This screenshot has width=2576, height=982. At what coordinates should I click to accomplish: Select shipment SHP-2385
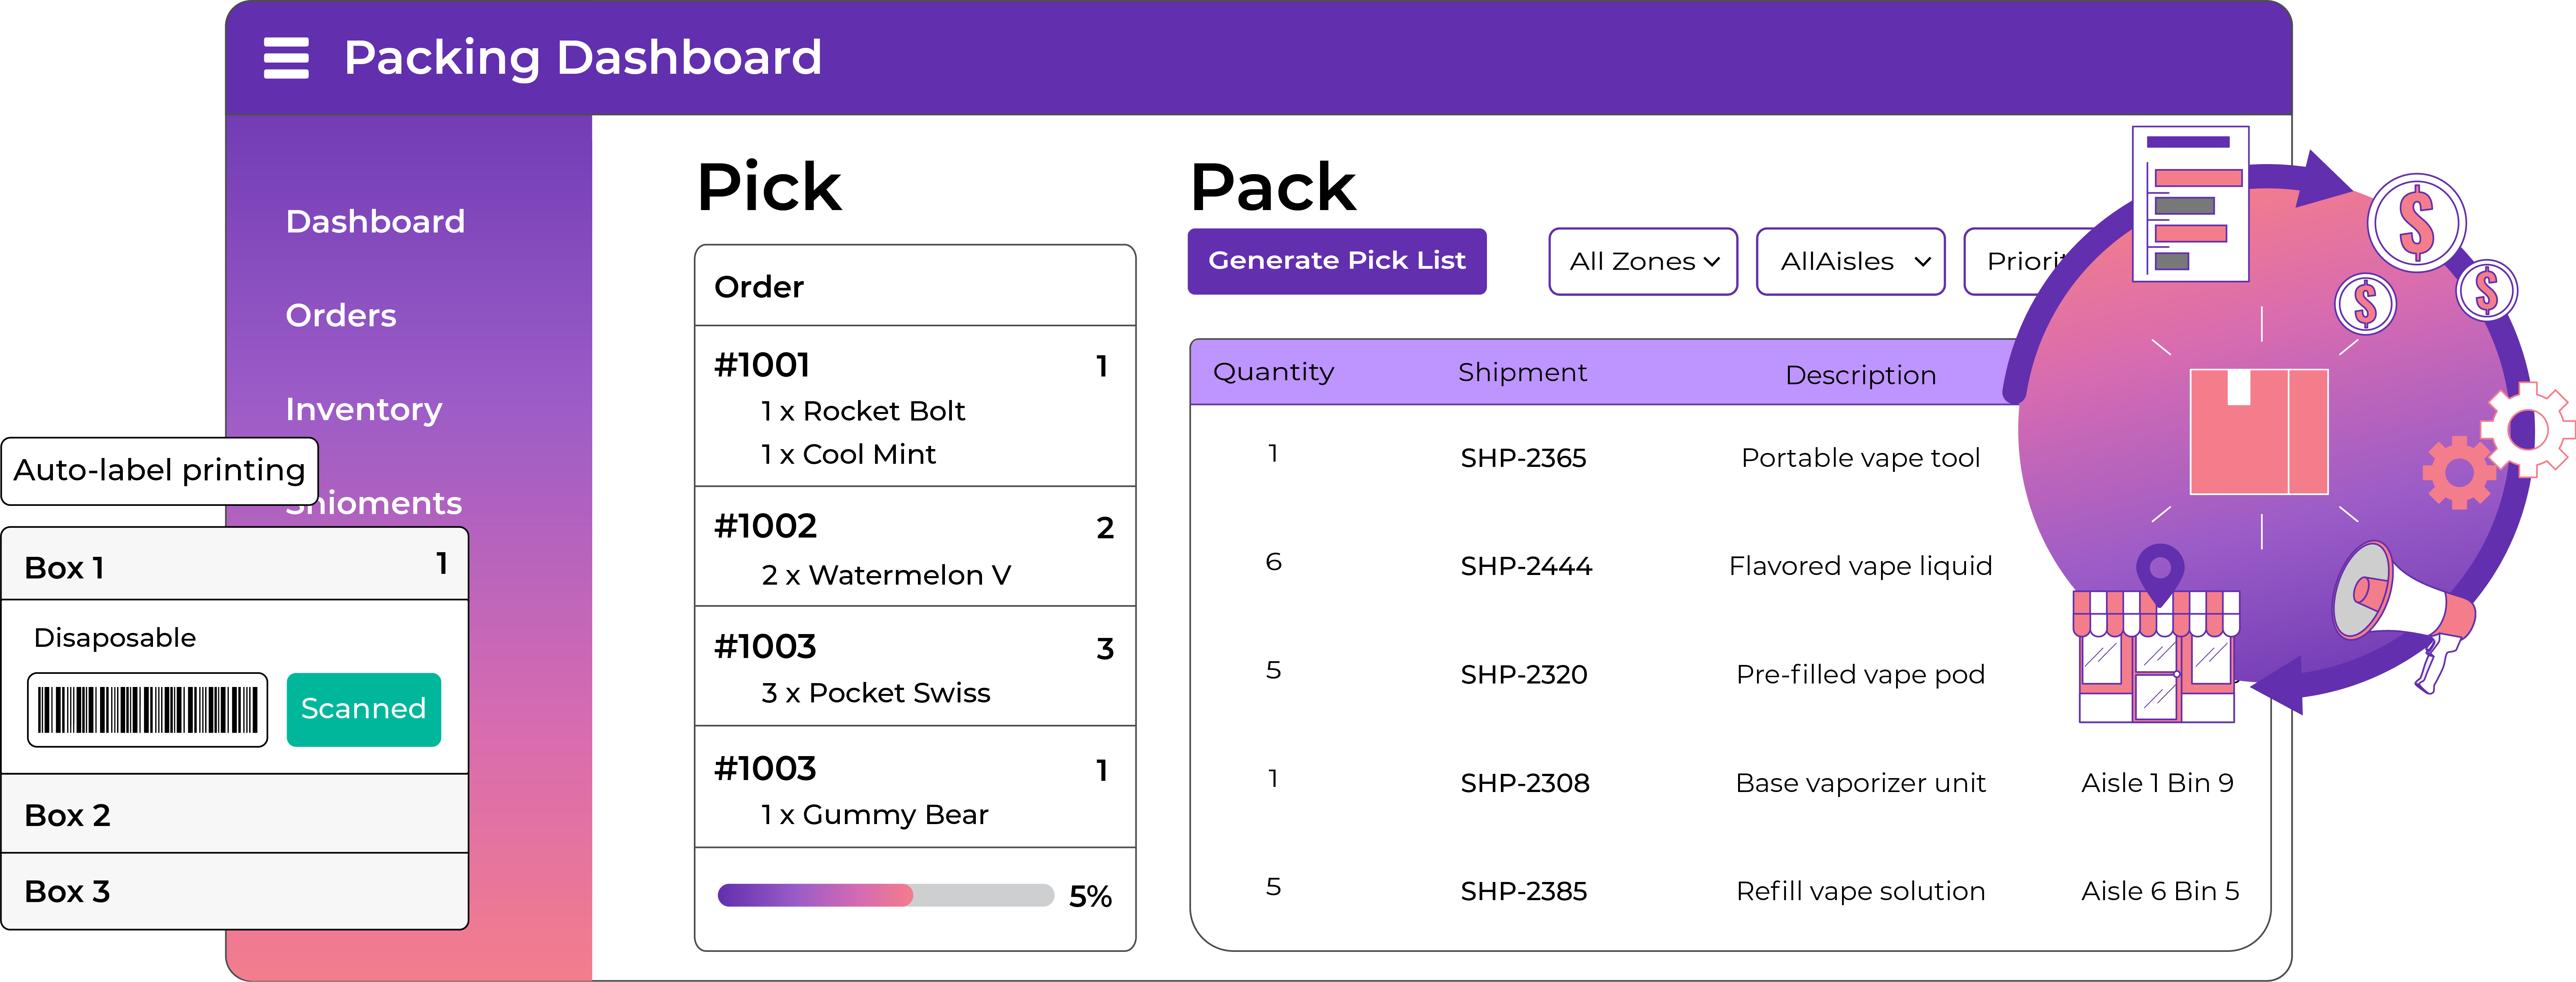(1524, 891)
